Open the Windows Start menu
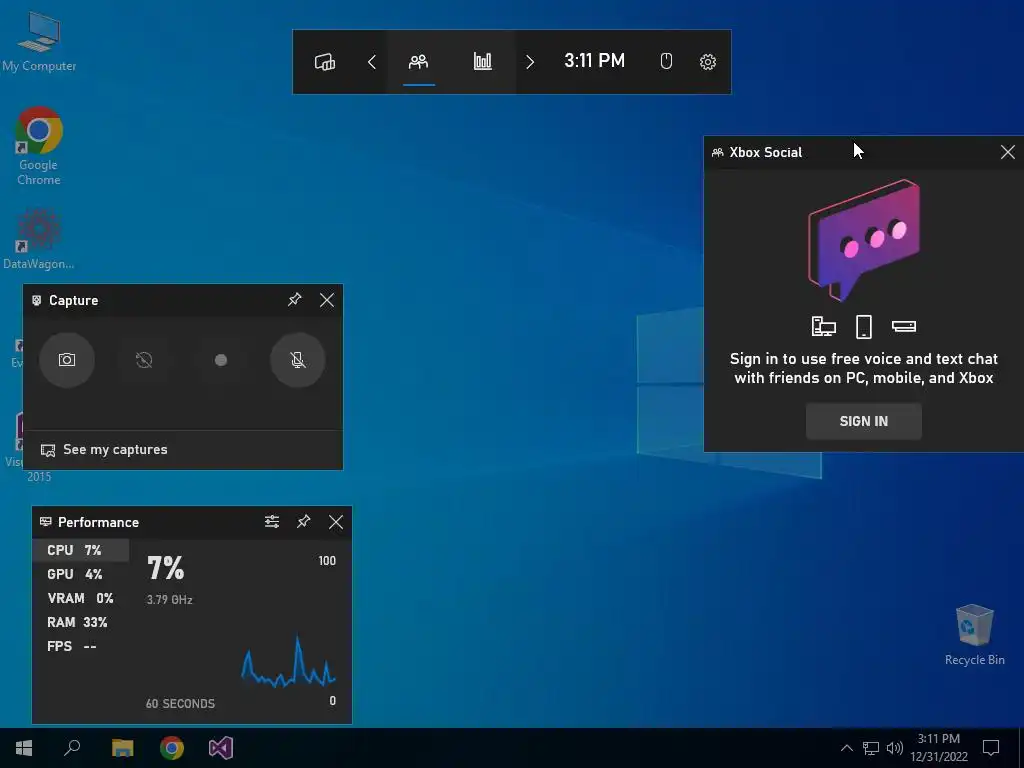This screenshot has width=1024, height=768. pos(24,748)
